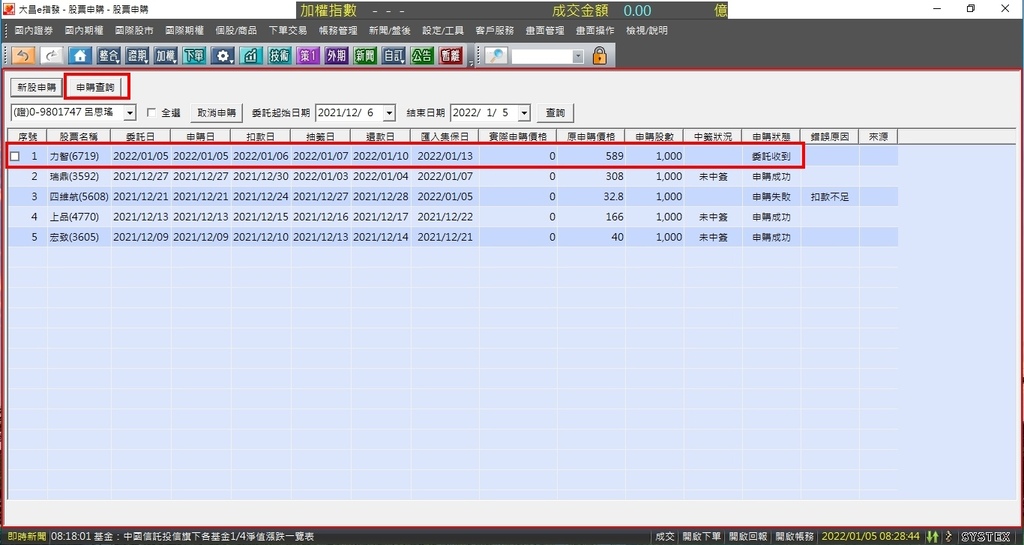Open the 客戶服務 menu

tap(494, 31)
